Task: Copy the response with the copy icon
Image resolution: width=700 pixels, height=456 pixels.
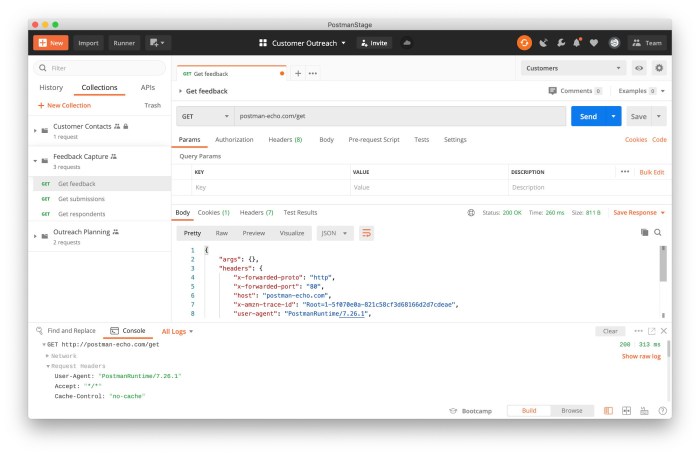Action: [644, 232]
